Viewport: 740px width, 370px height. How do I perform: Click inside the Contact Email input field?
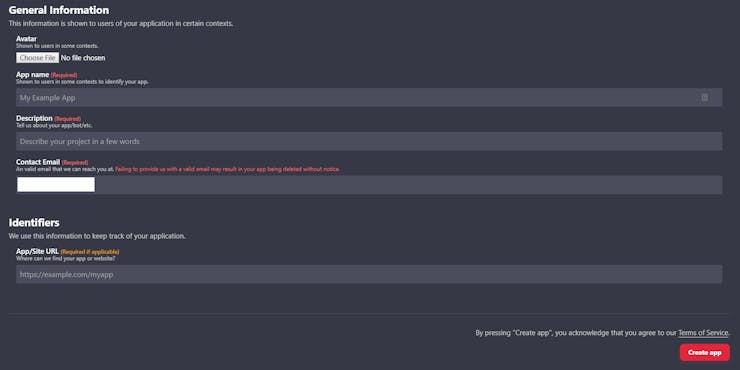[x=369, y=185]
